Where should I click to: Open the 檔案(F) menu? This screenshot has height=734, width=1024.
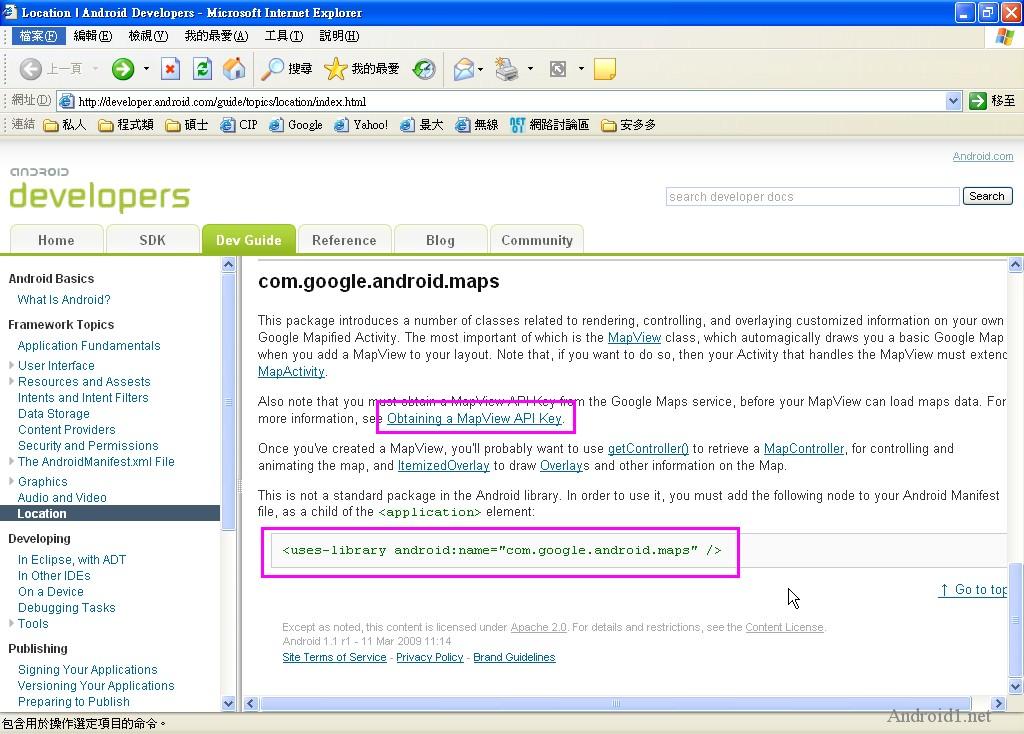(39, 36)
